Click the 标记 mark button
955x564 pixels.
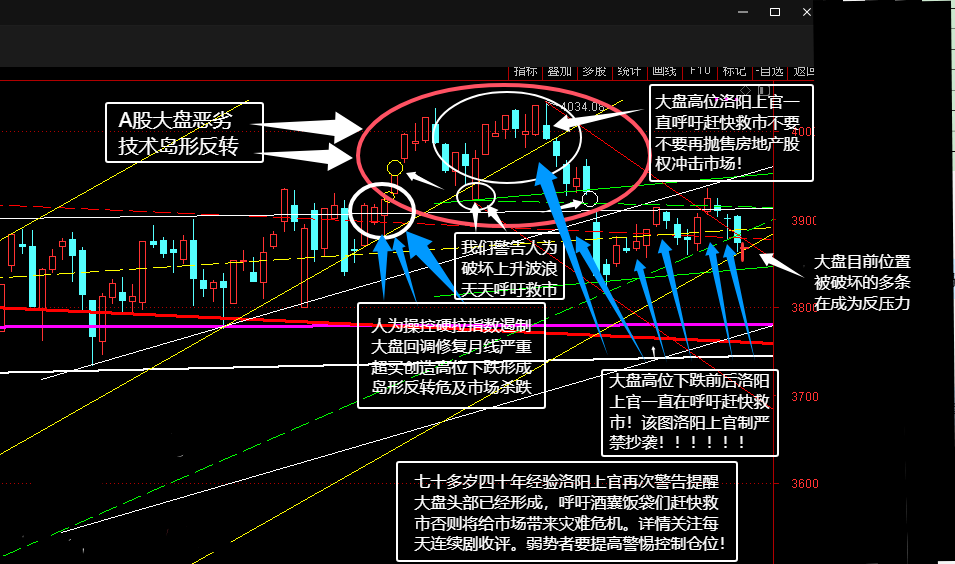pyautogui.click(x=735, y=72)
